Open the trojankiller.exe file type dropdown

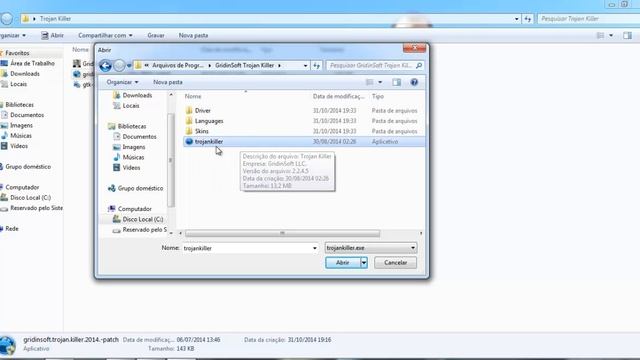tap(371, 248)
